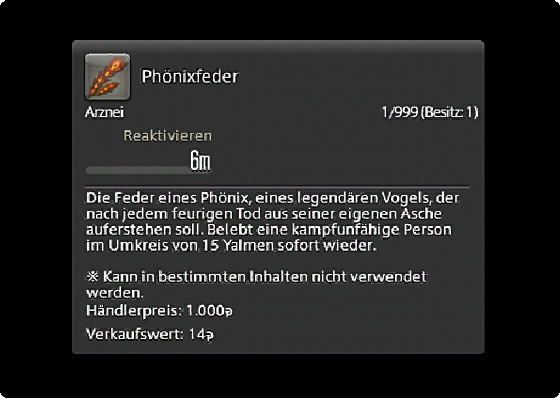This screenshot has width=560, height=400.
Task: Click the Phönixfeder feather item icon
Action: 108,77
